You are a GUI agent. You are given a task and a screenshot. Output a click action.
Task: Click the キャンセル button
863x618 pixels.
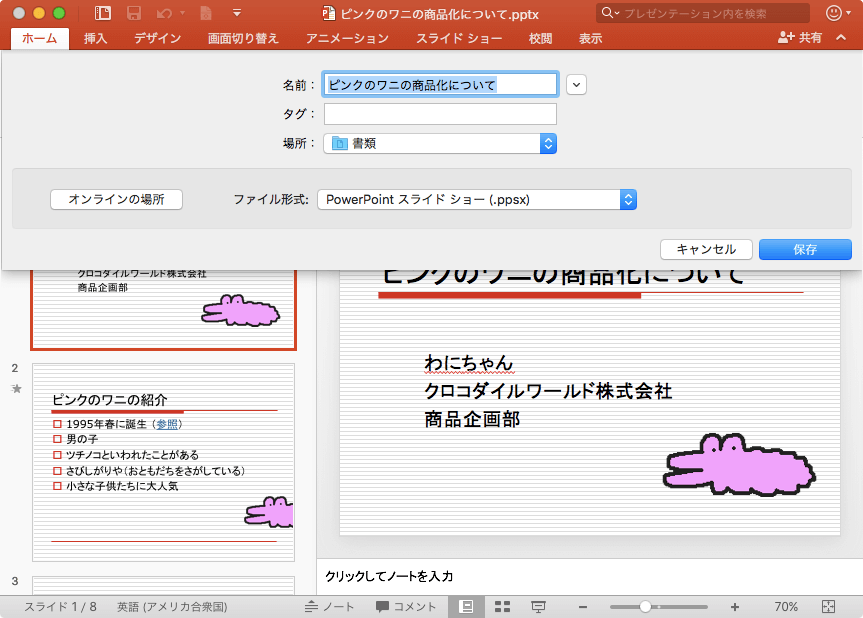click(706, 249)
